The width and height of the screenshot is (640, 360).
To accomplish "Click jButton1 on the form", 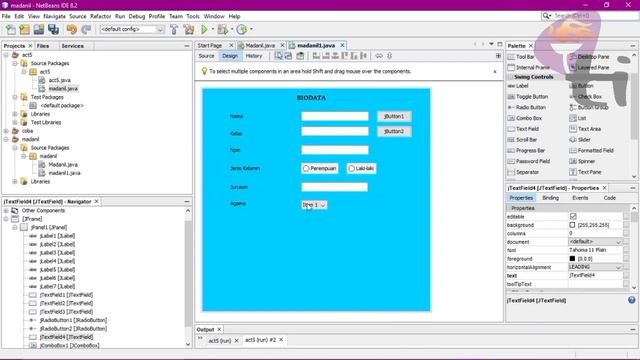I will (x=394, y=116).
